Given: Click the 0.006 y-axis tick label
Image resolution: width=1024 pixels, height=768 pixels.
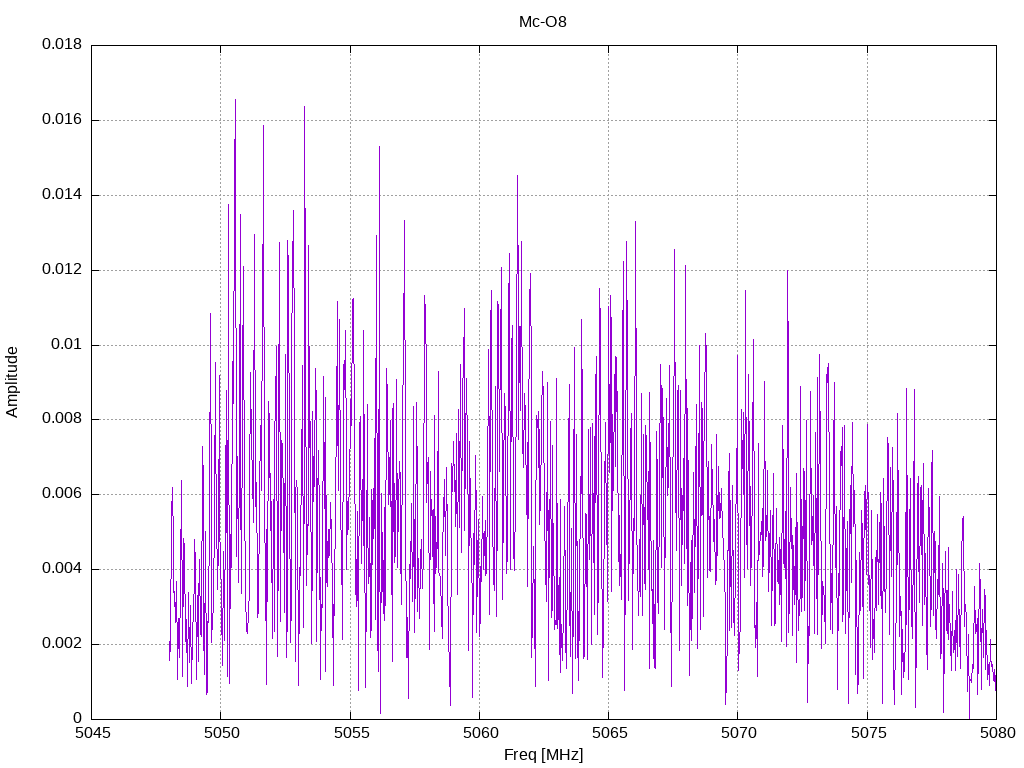Looking at the screenshot, I should [62, 494].
